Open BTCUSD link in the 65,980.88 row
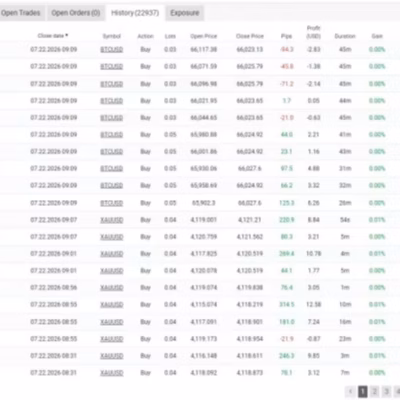This screenshot has height=400, width=400. pyautogui.click(x=112, y=135)
